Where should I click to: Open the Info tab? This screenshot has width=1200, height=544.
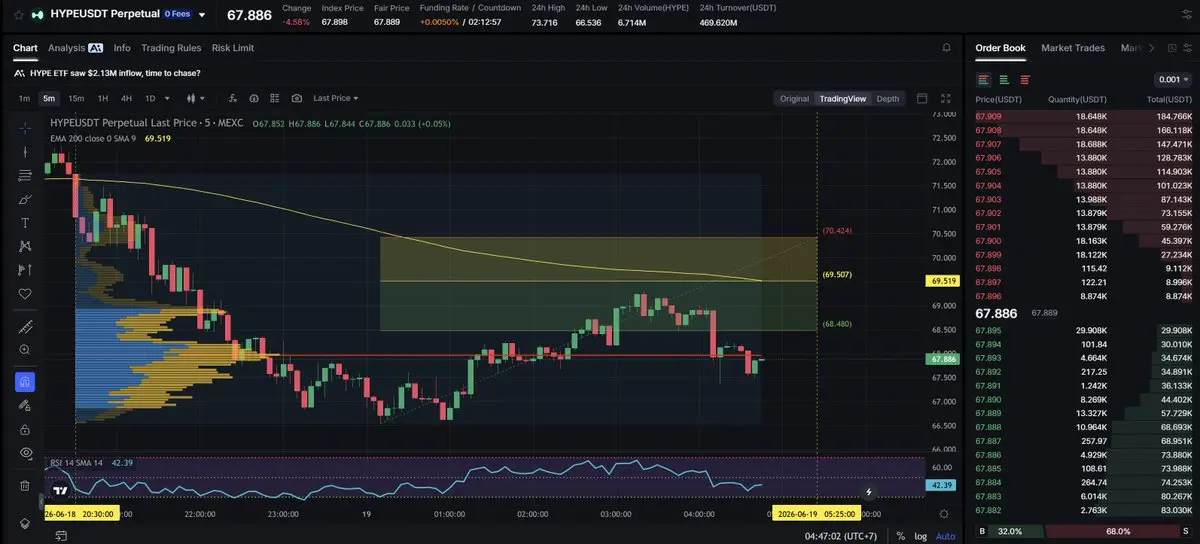122,48
